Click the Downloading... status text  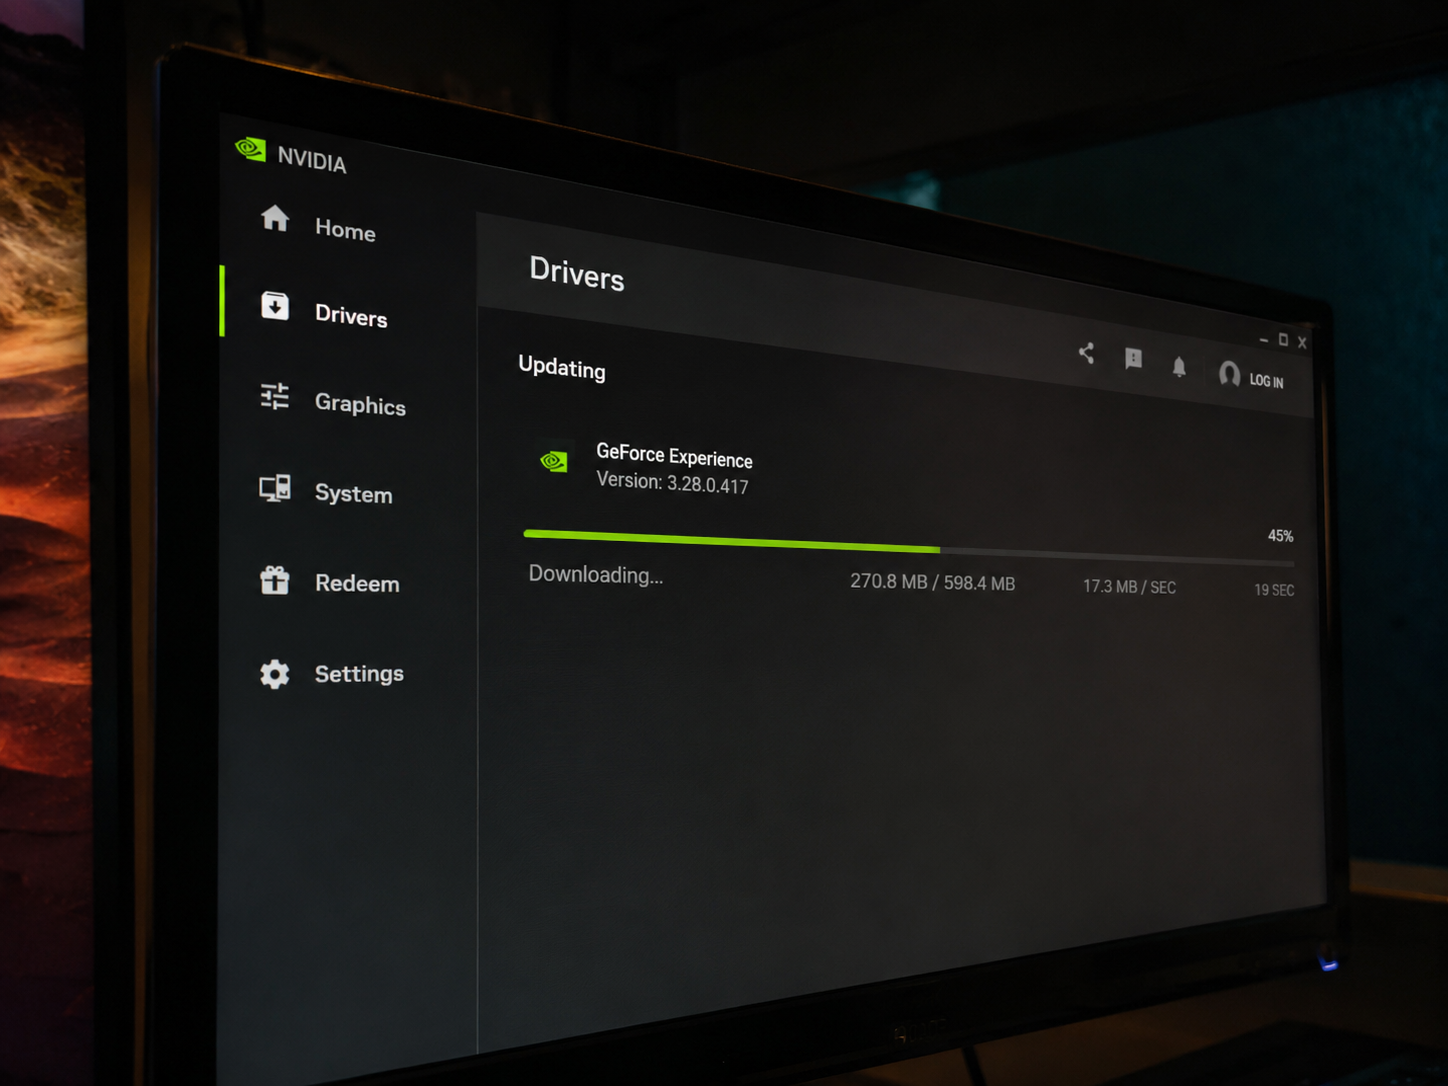point(596,575)
